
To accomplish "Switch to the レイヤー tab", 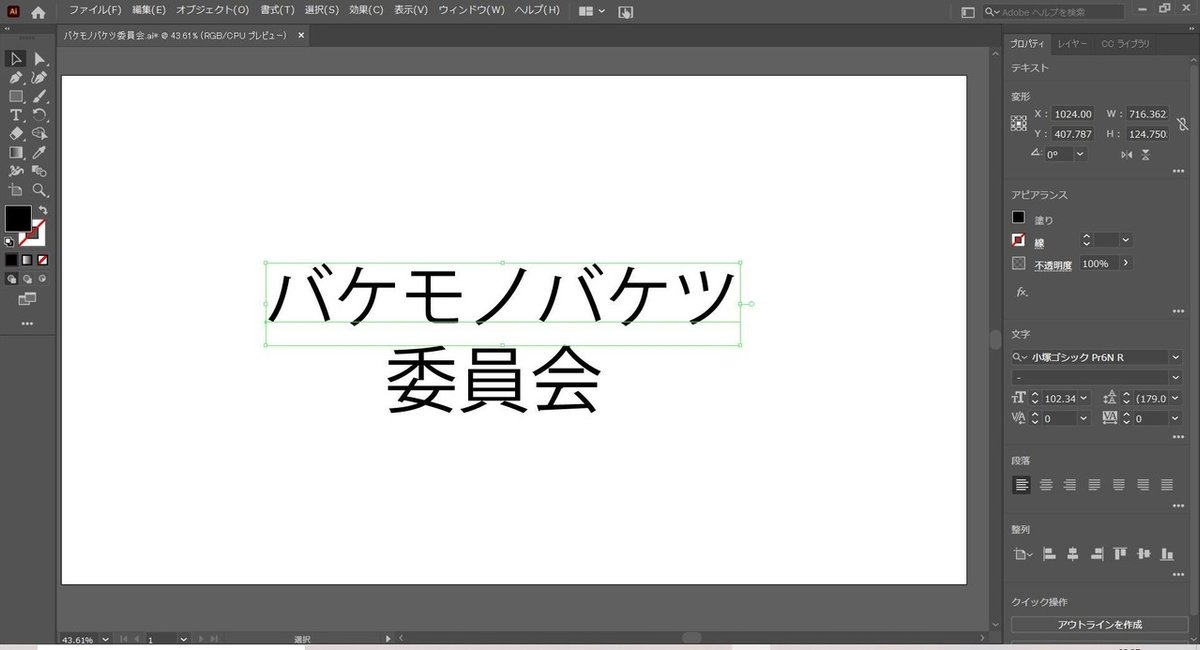I will pos(1072,44).
